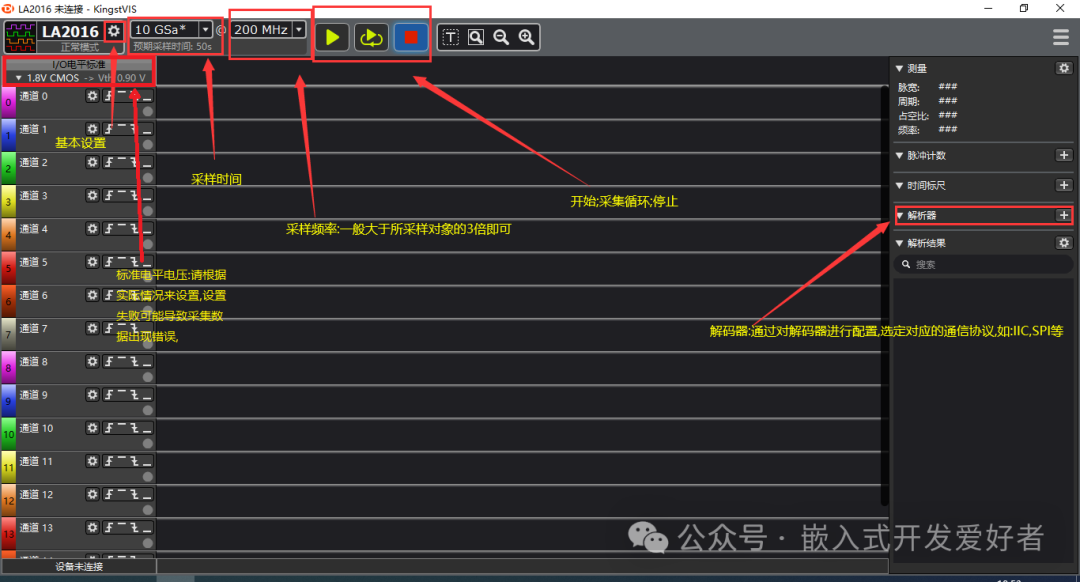1080x582 pixels.
Task: Collapse the 脉冲计数 section
Action: [899, 155]
